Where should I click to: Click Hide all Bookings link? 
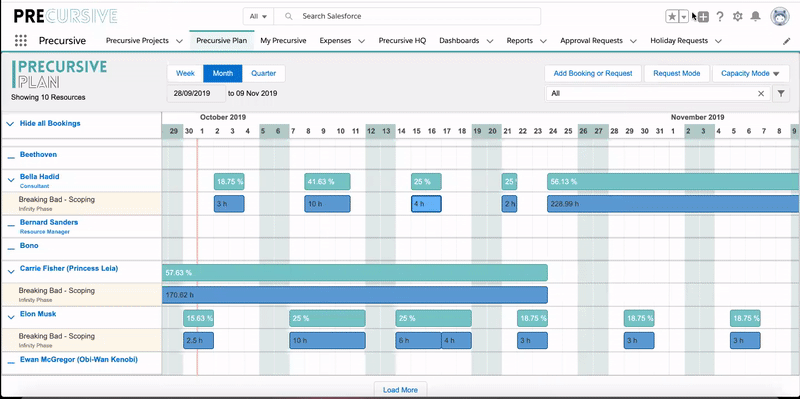(x=50, y=123)
